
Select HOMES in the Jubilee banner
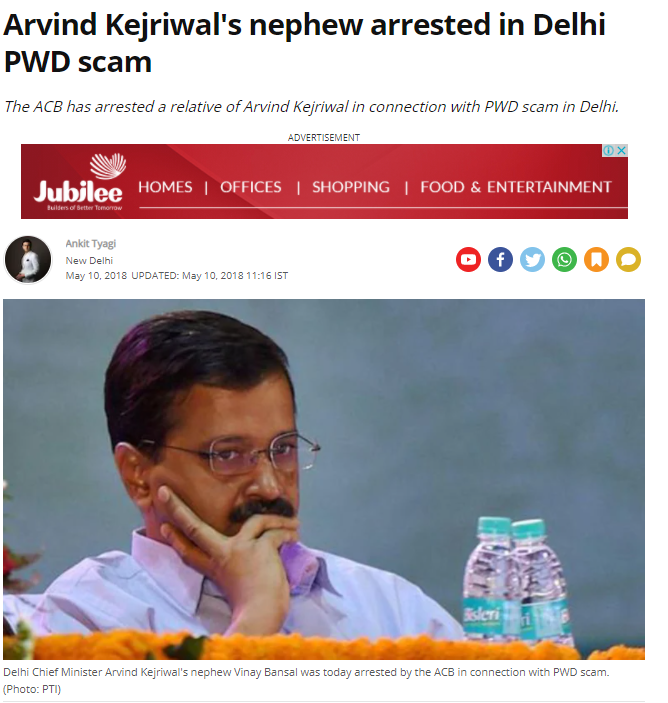[165, 187]
